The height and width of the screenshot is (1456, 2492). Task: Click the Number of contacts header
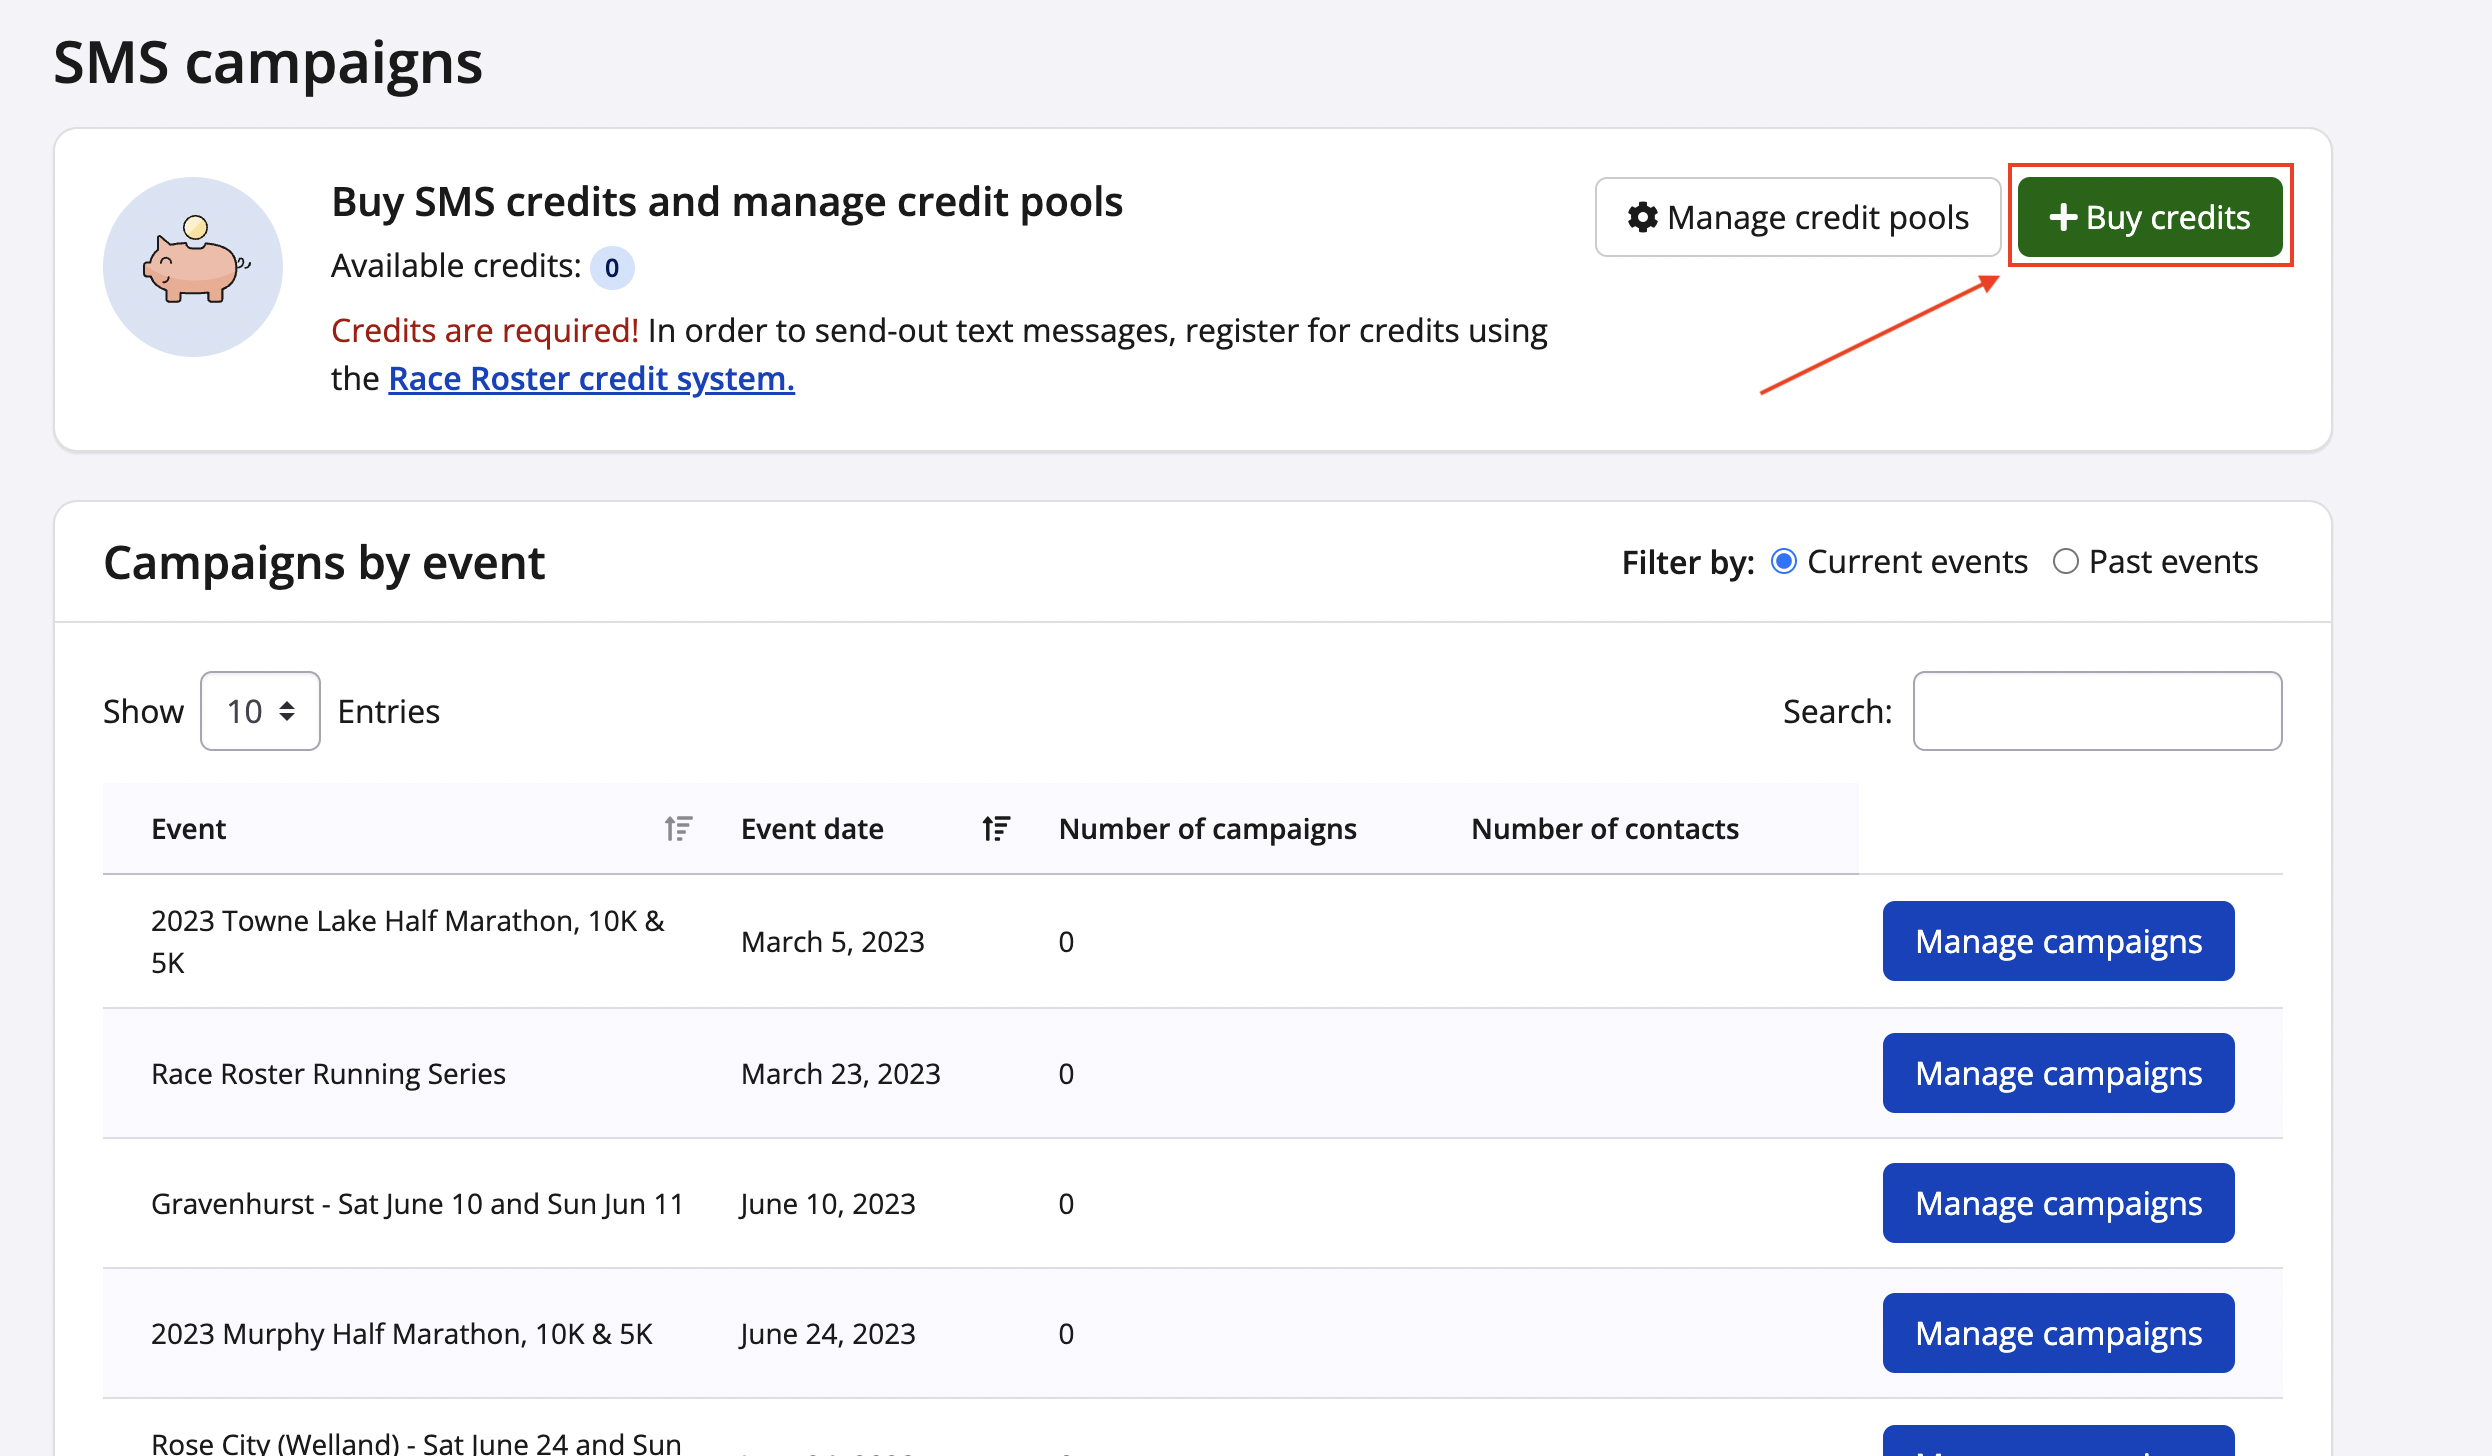(x=1604, y=829)
